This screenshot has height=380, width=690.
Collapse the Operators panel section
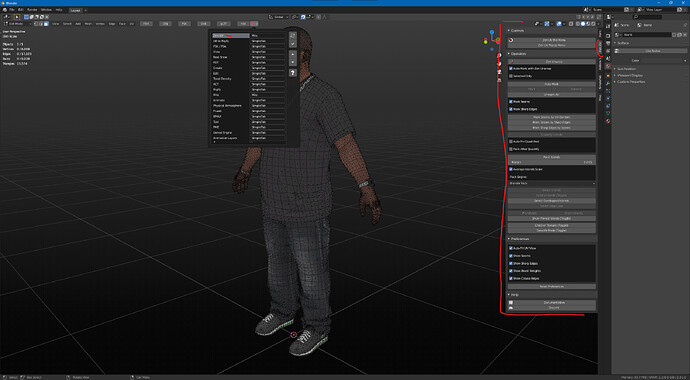508,54
